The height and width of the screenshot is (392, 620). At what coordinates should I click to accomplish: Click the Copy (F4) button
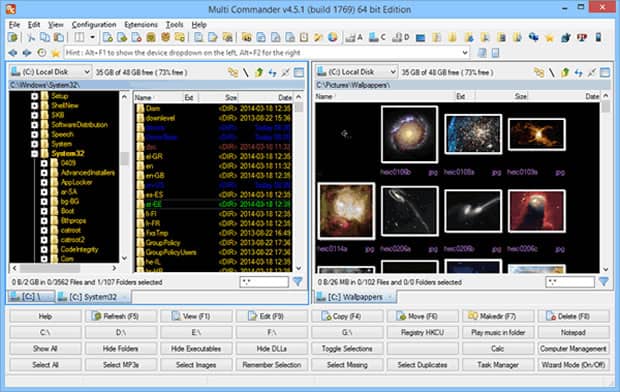click(347, 316)
